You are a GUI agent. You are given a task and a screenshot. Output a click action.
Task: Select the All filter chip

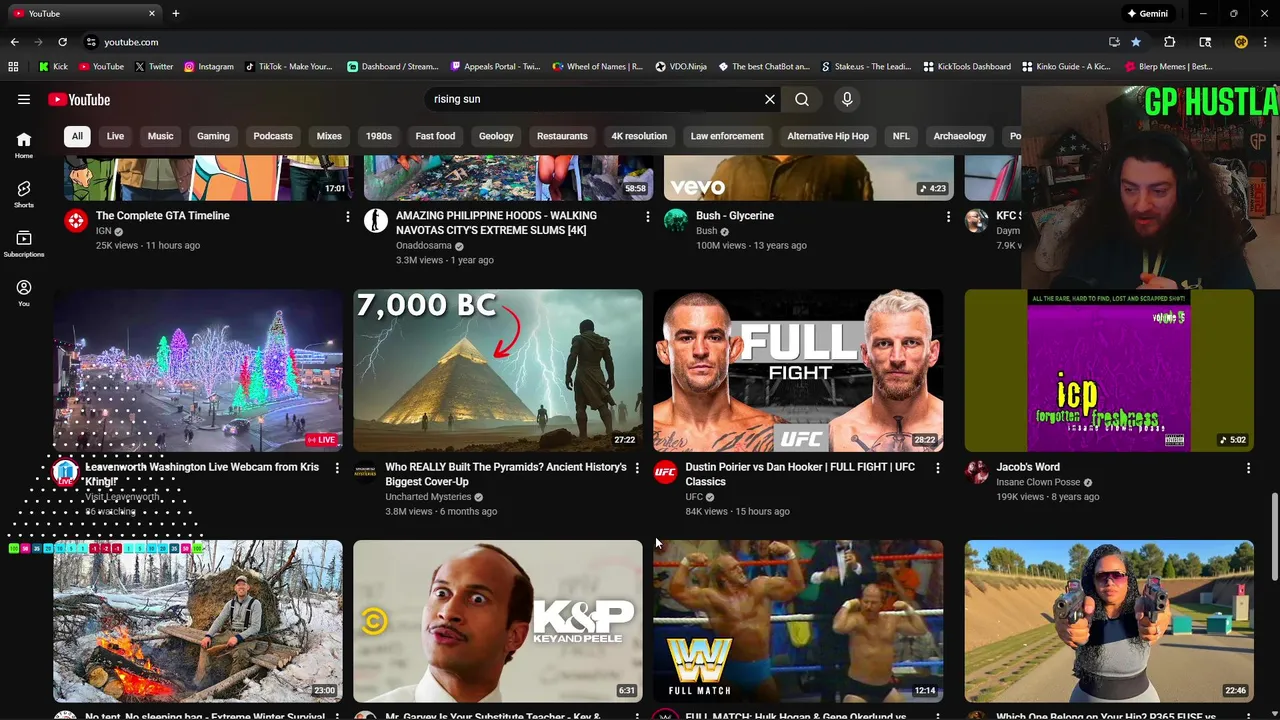(77, 136)
